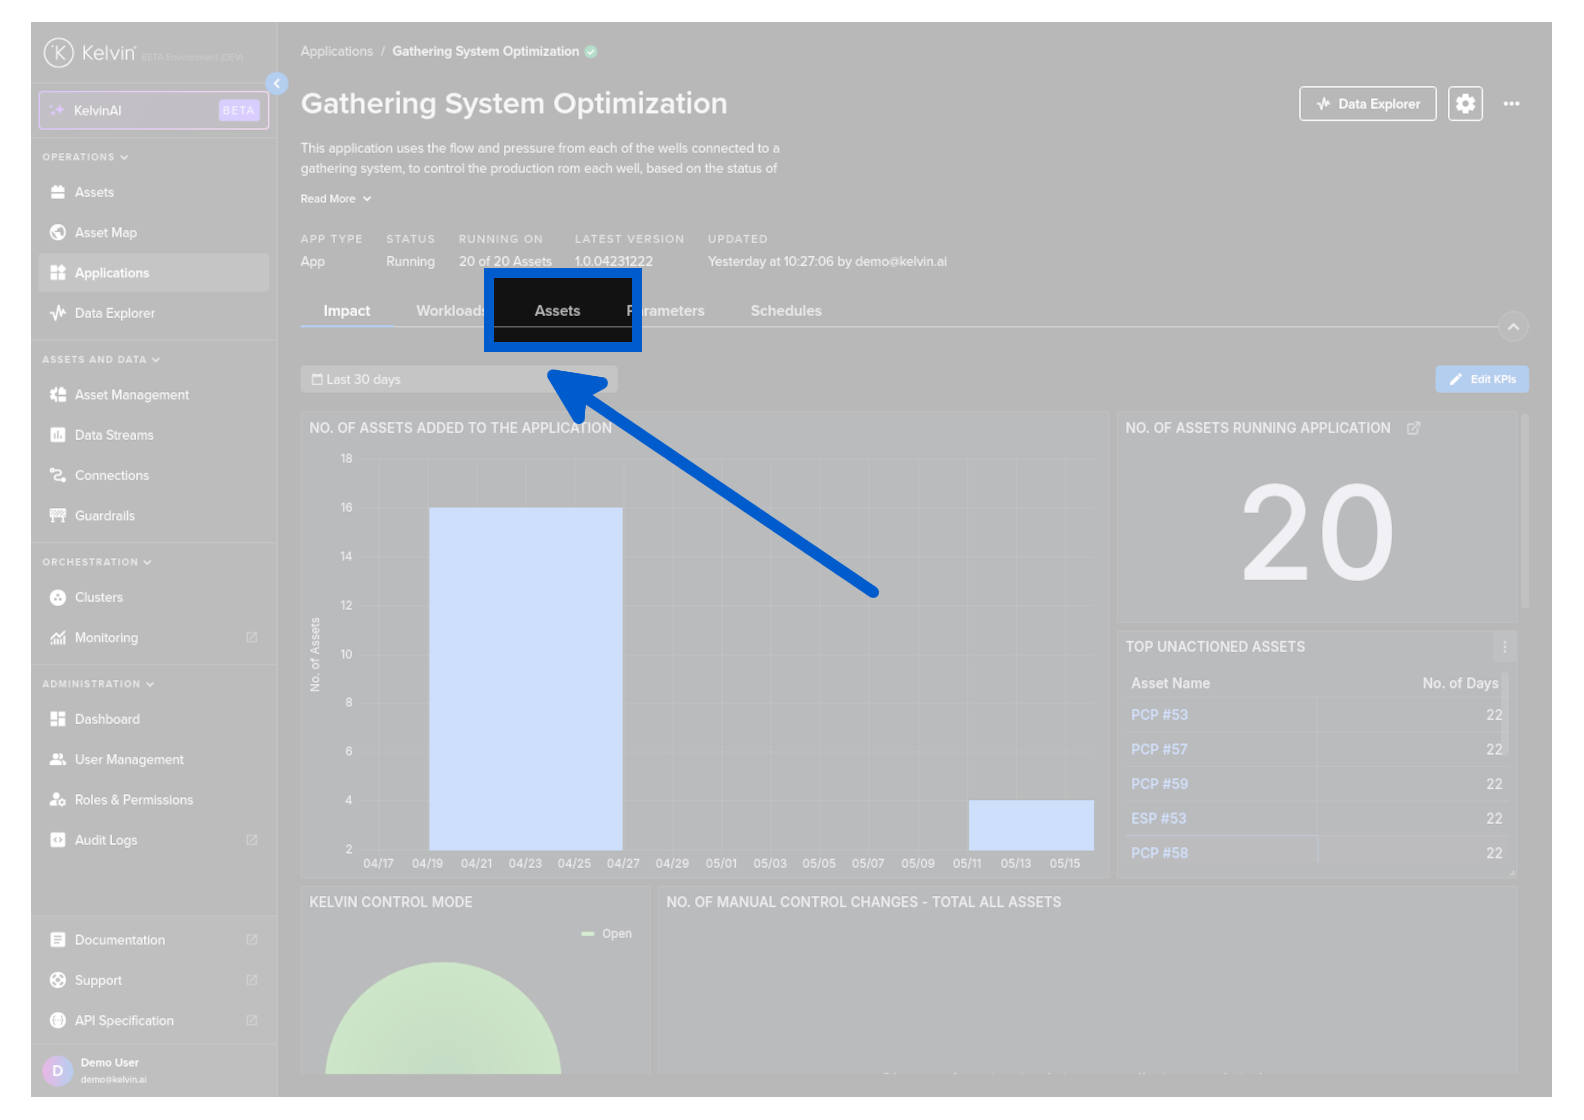
Task: Click the three-dot more options icon
Action: click(x=1511, y=104)
